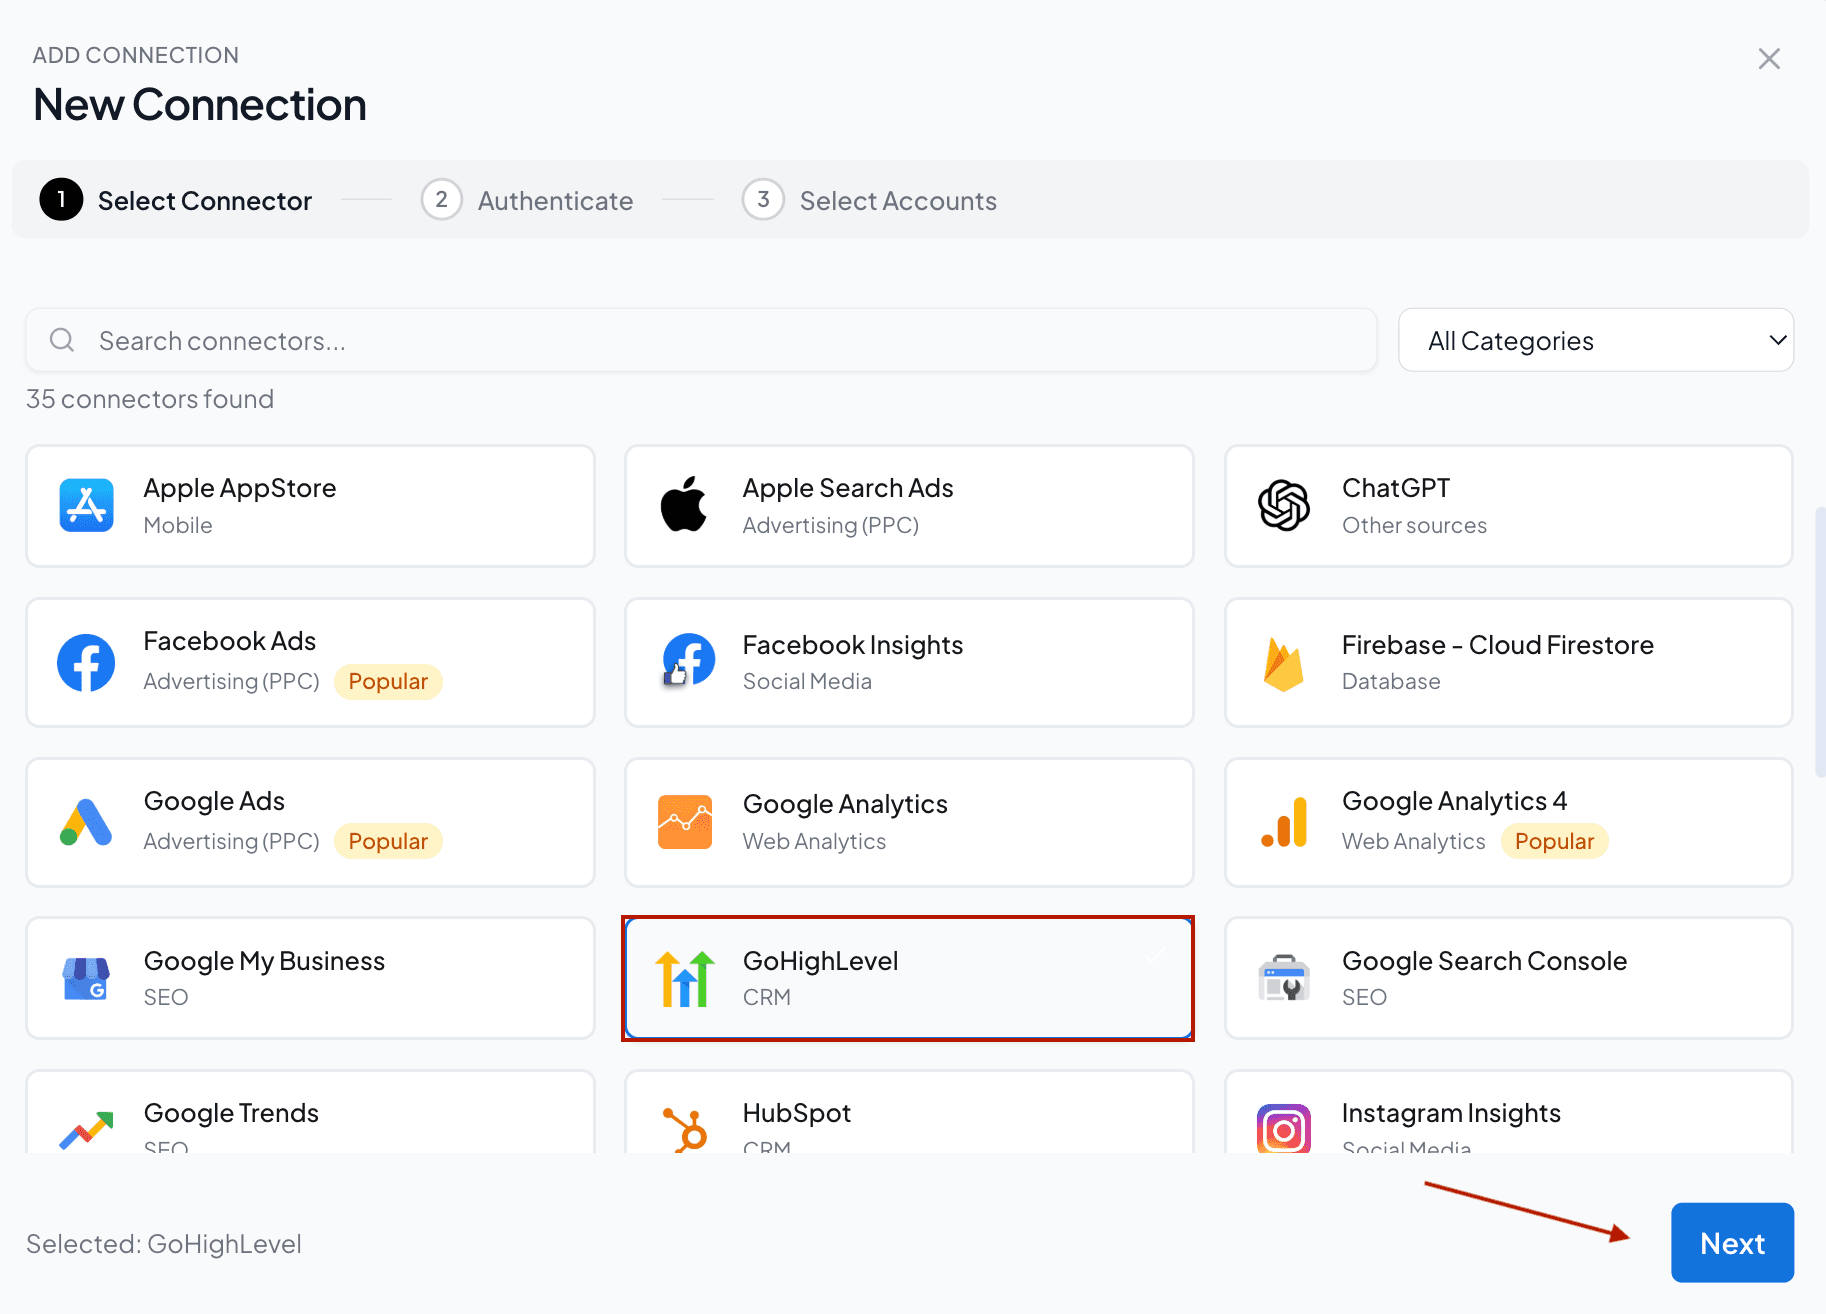Viewport: 1826px width, 1314px height.
Task: Go to the Select Connector step
Action: pos(176,200)
